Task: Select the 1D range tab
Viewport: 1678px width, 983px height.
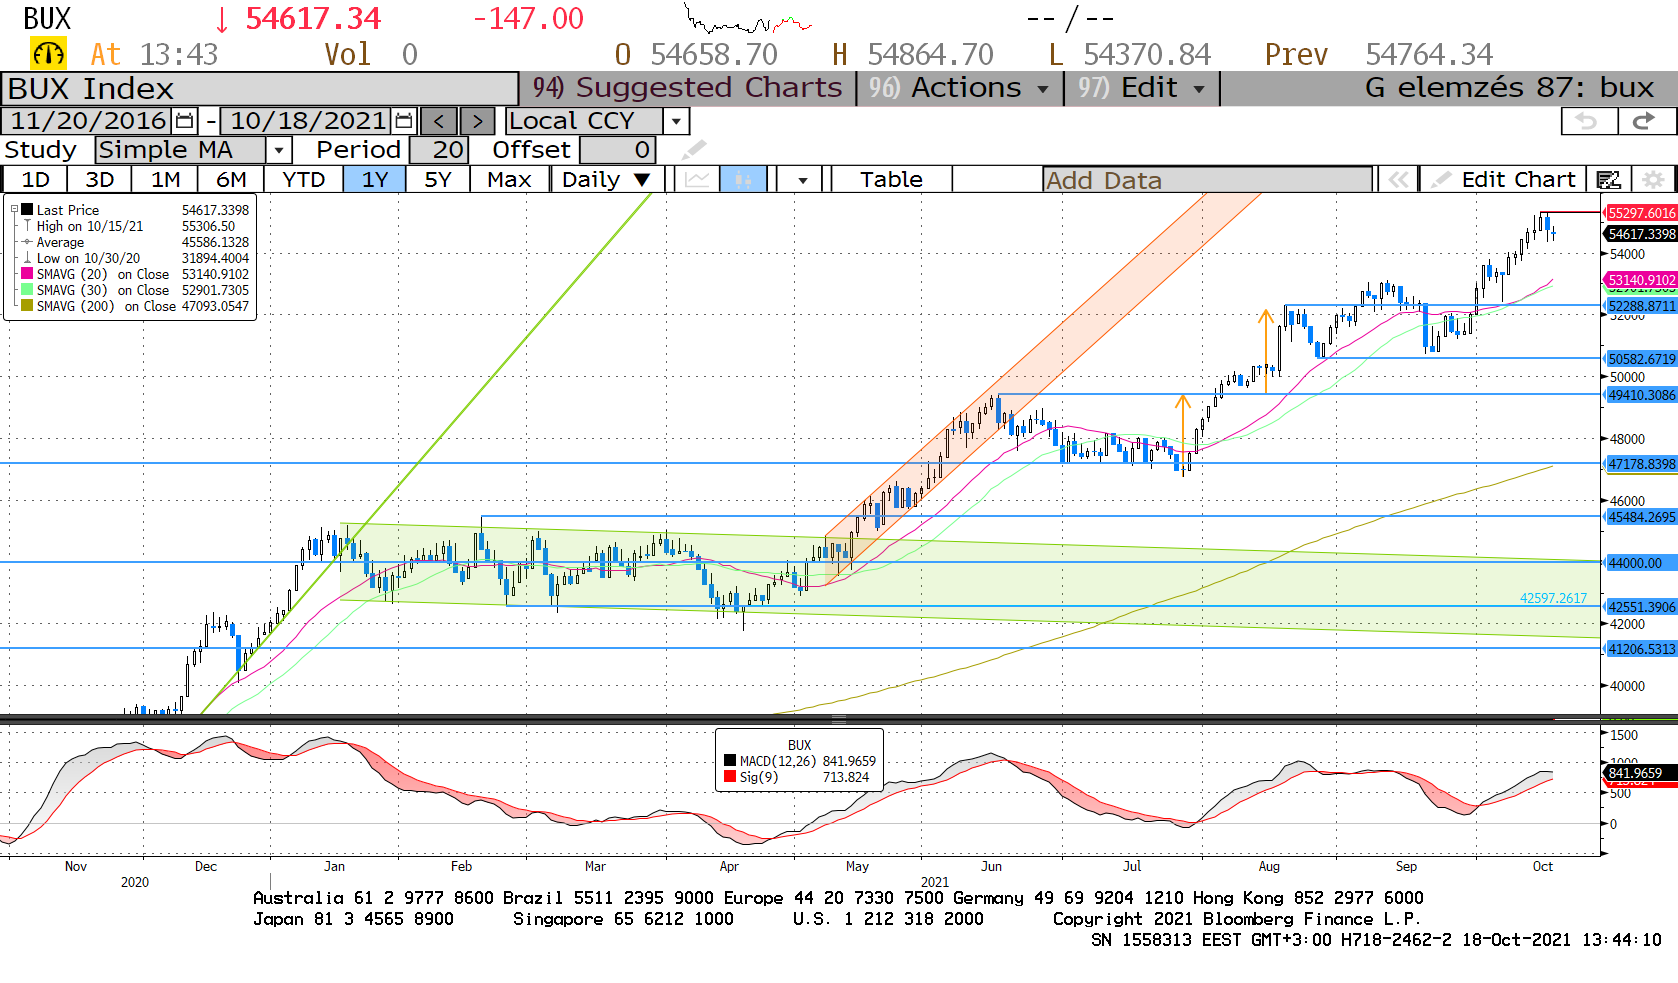Action: tap(36, 180)
